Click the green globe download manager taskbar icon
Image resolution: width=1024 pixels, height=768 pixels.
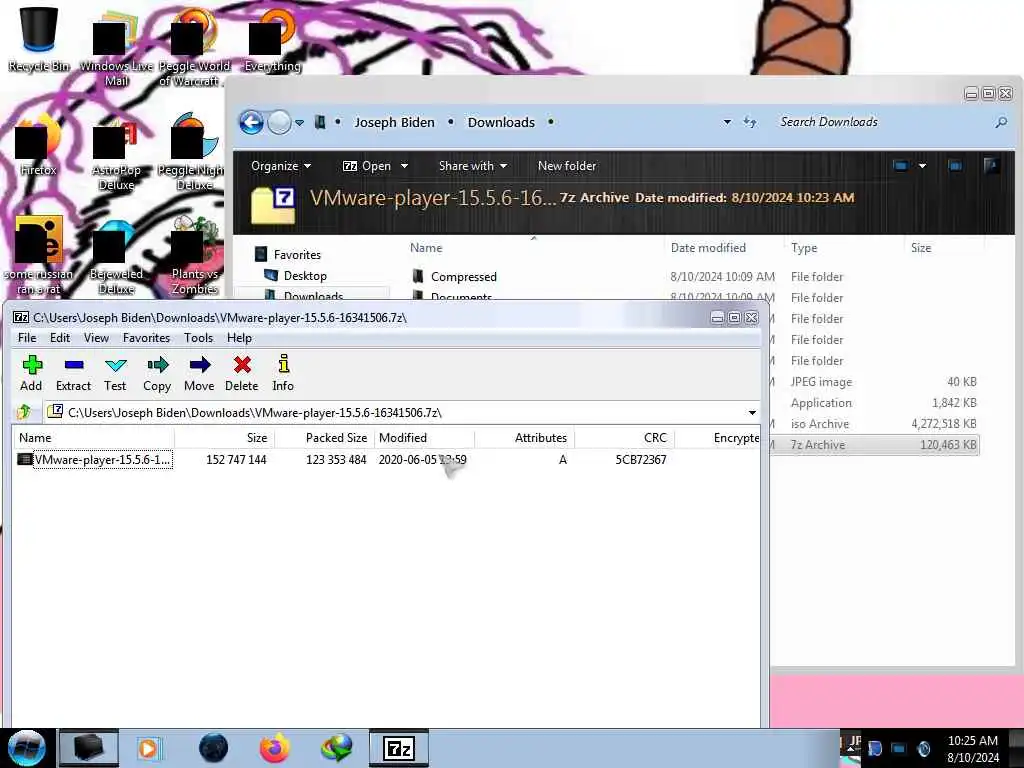click(x=336, y=748)
